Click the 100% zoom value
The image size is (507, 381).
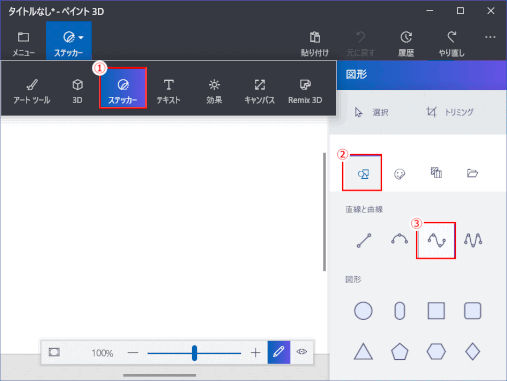tap(102, 353)
